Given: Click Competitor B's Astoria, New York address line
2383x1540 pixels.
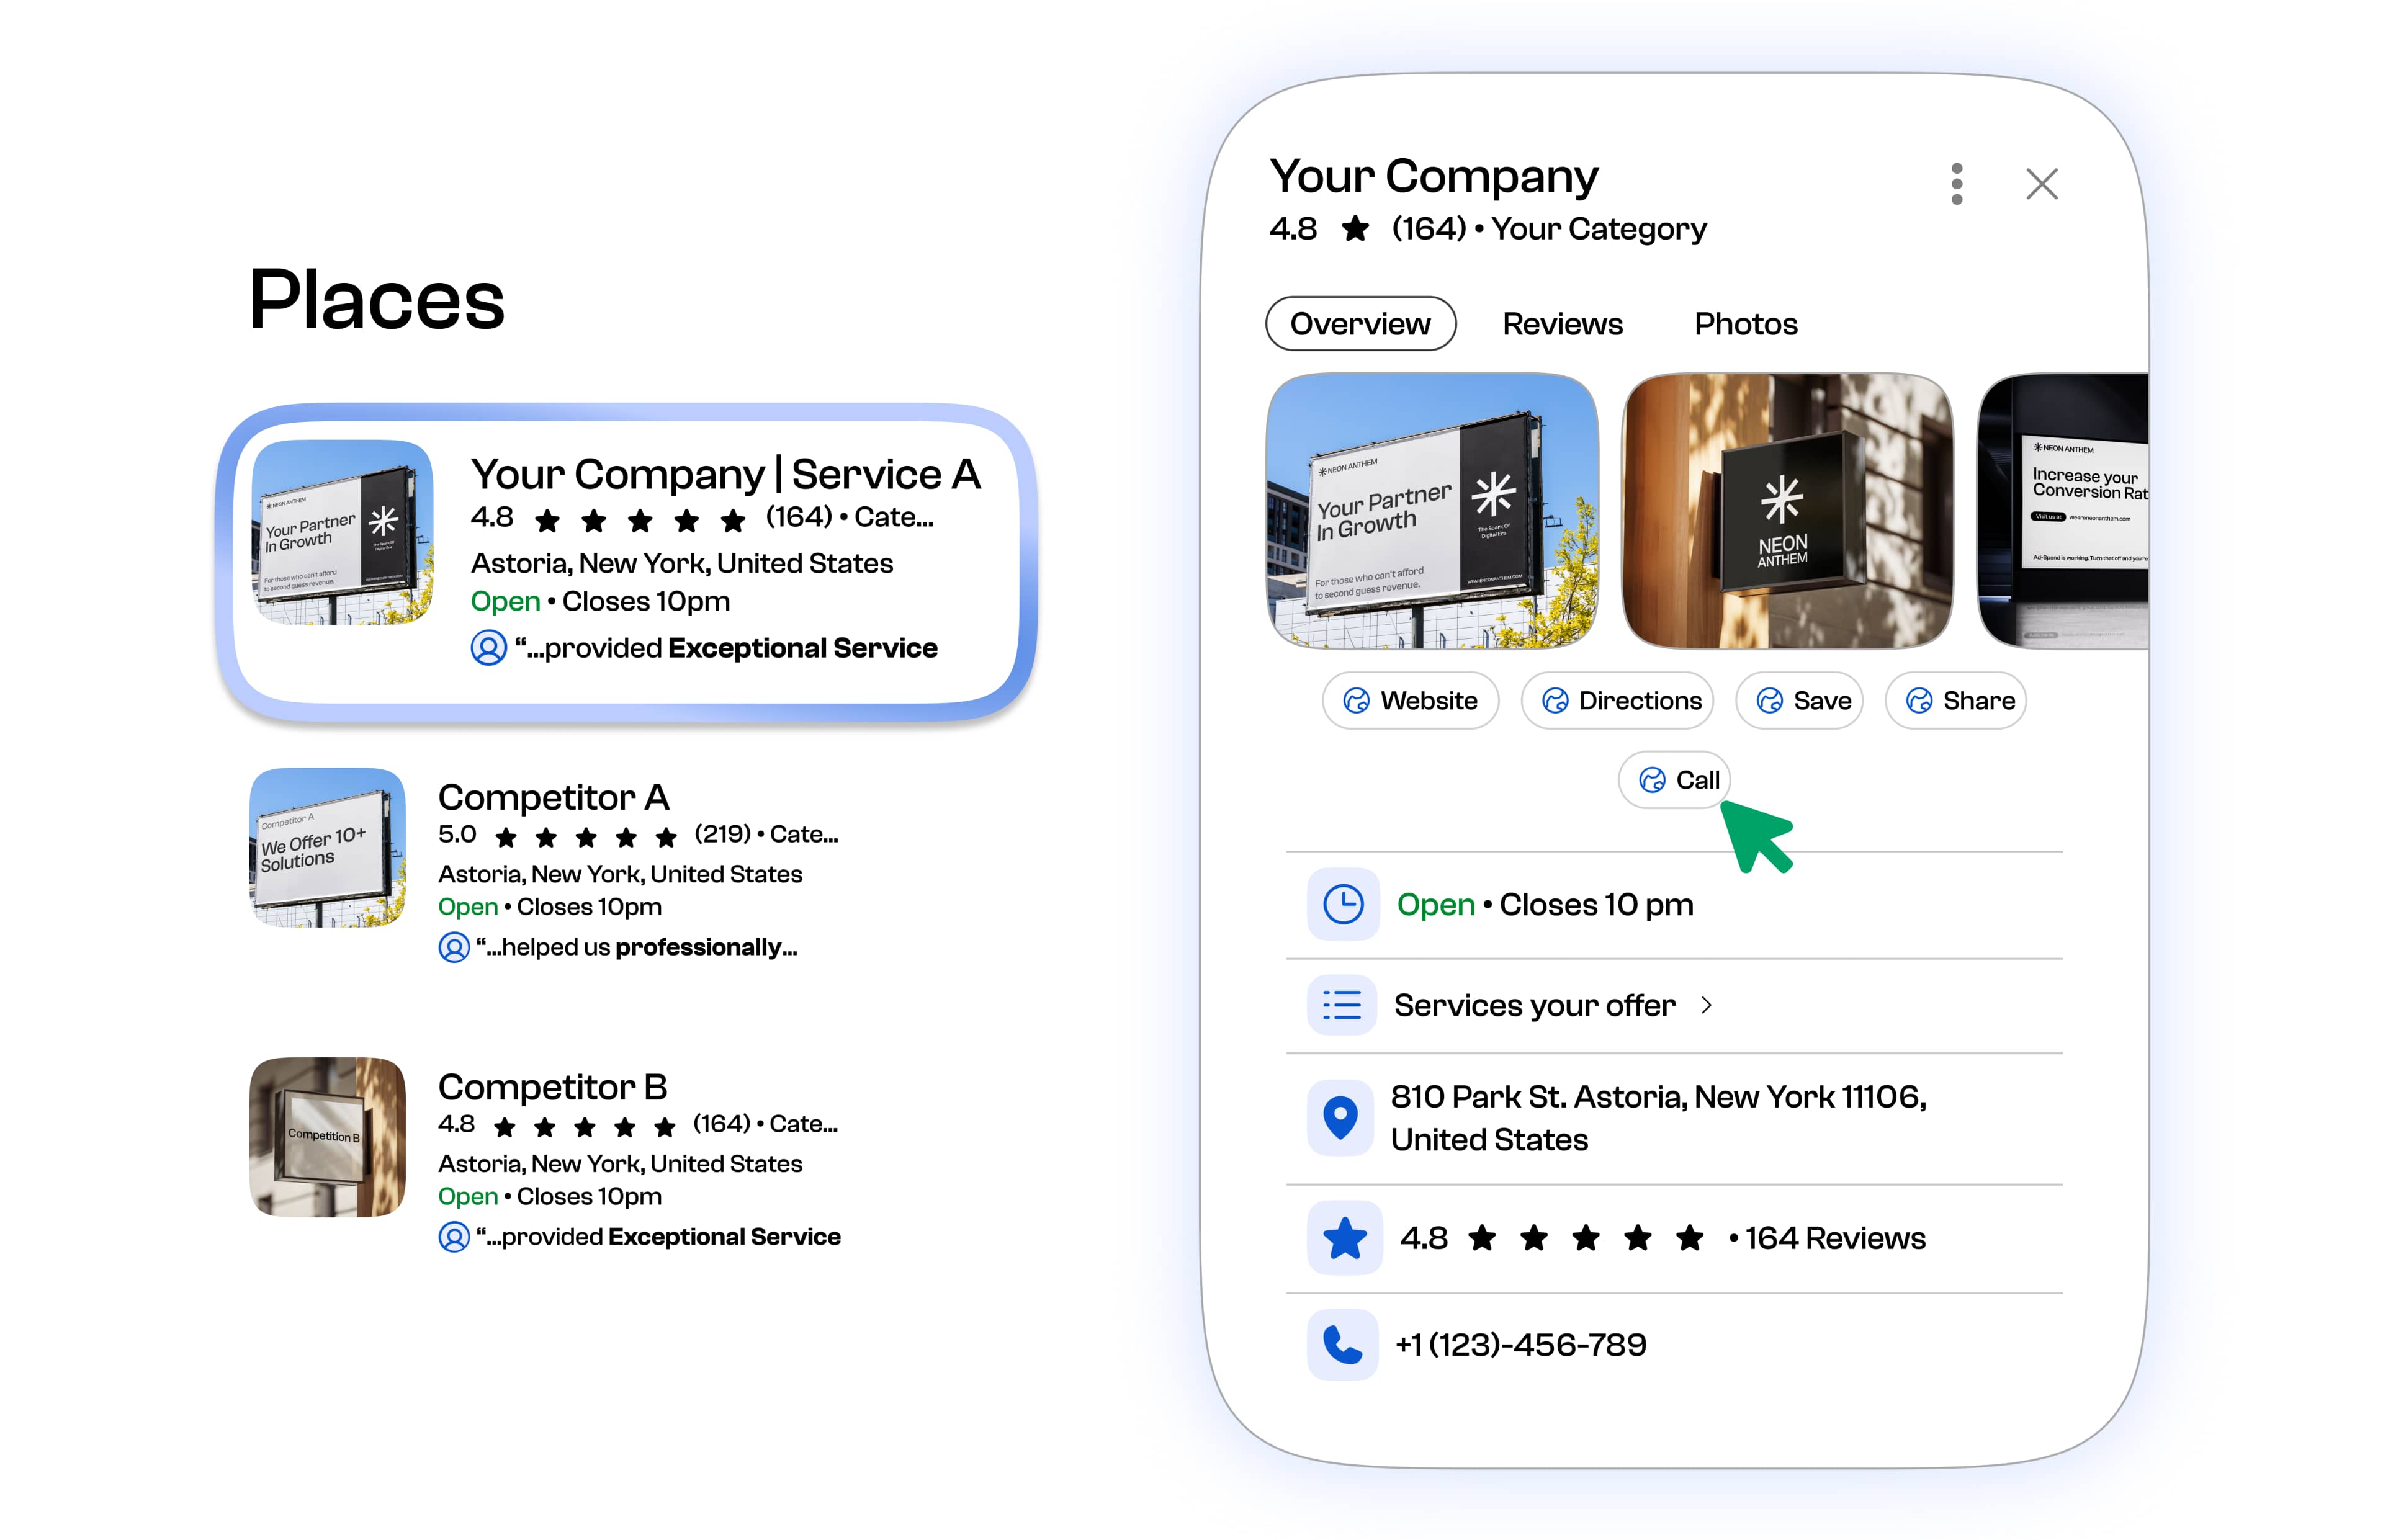Looking at the screenshot, I should pos(620,1164).
